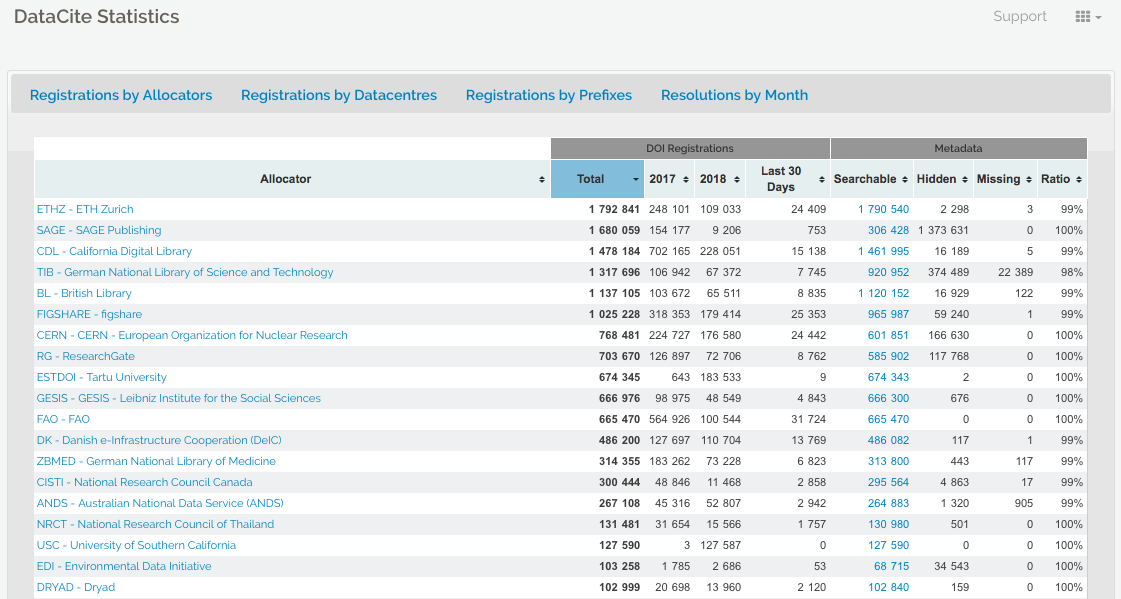This screenshot has height=599, width=1121.
Task: Open ZBMED German National Library of Medicine
Action: [156, 461]
